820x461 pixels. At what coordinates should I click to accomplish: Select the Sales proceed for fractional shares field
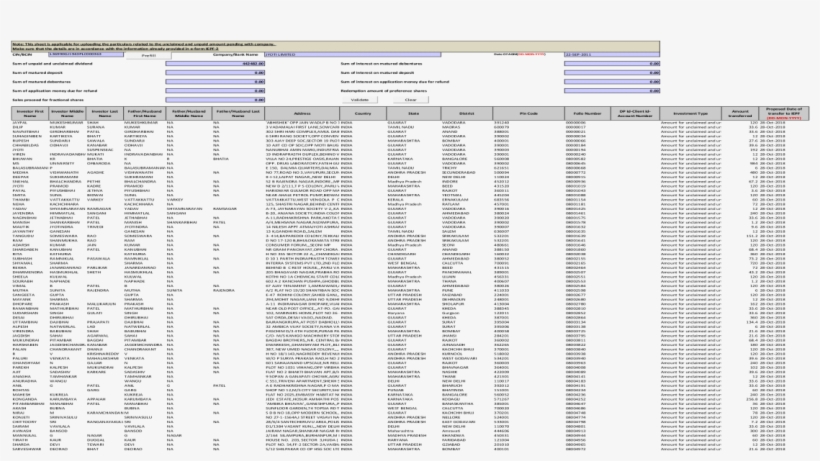coord(215,99)
